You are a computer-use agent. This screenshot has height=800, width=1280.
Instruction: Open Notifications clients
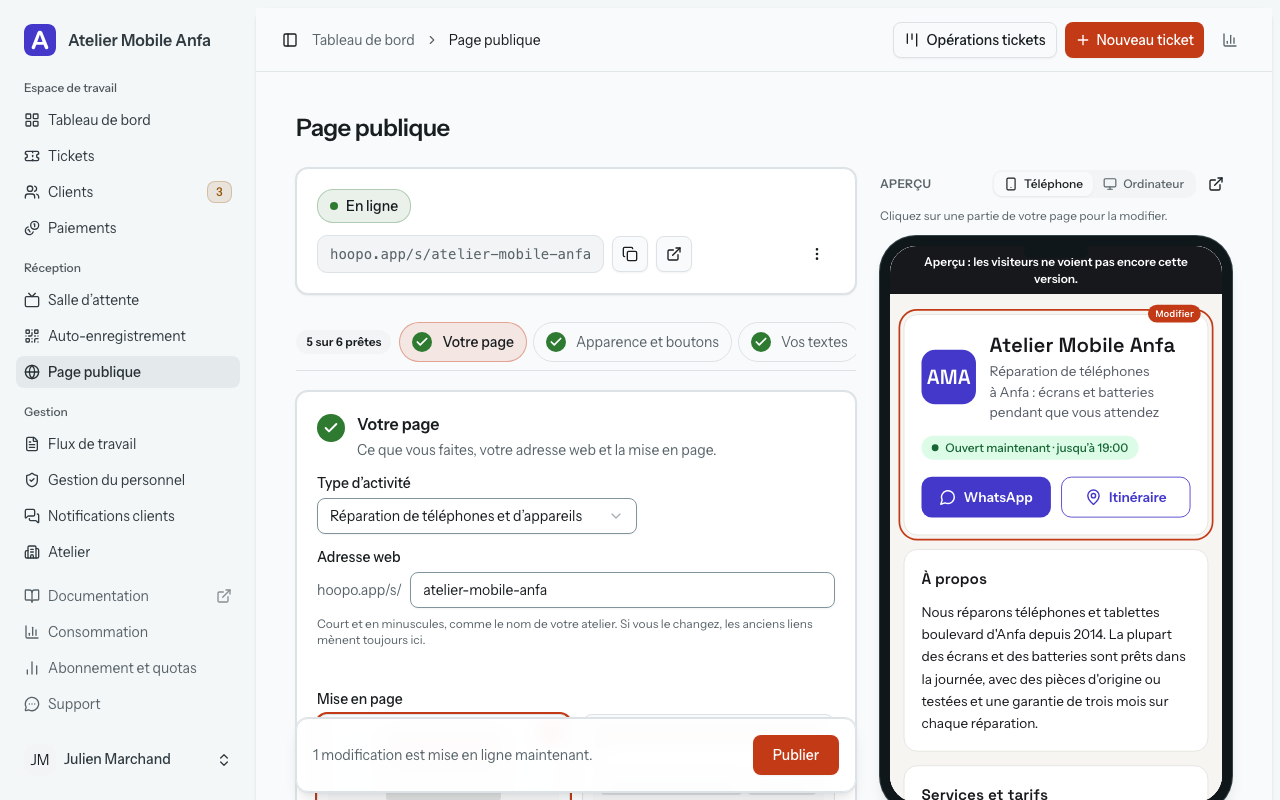[x=128, y=516]
